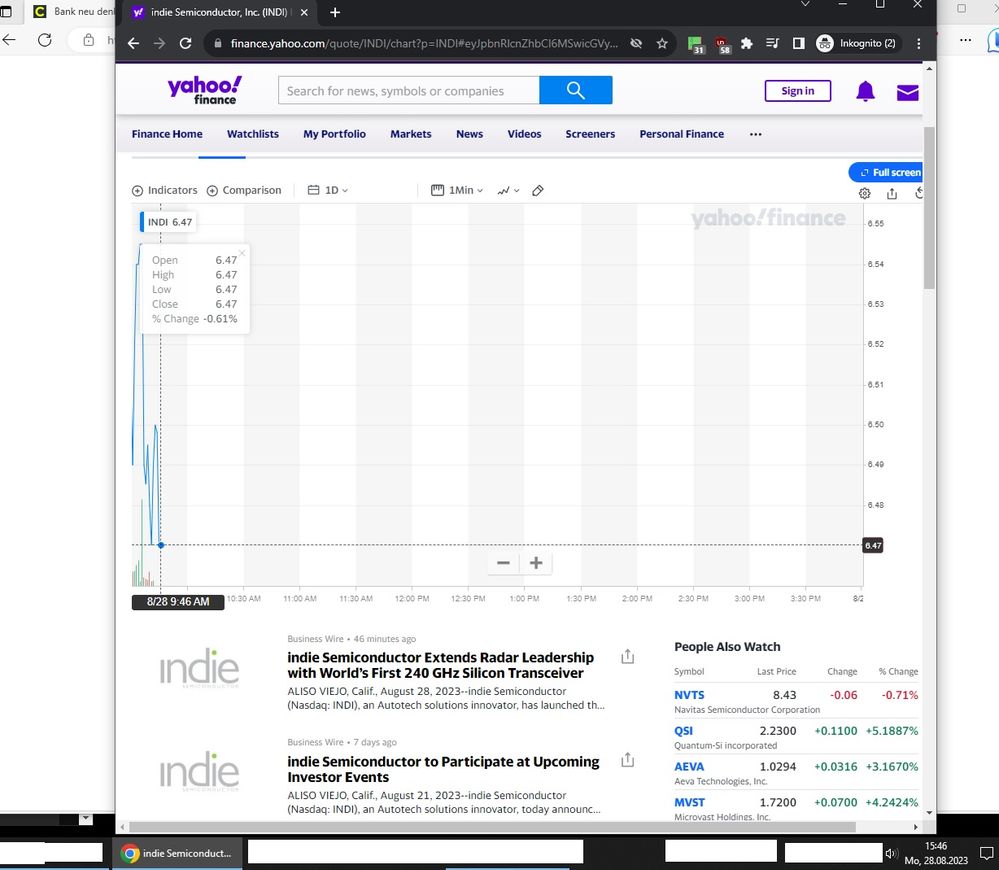The width and height of the screenshot is (999, 870).
Task: Reload the Yahoo Finance page
Action: (x=185, y=43)
